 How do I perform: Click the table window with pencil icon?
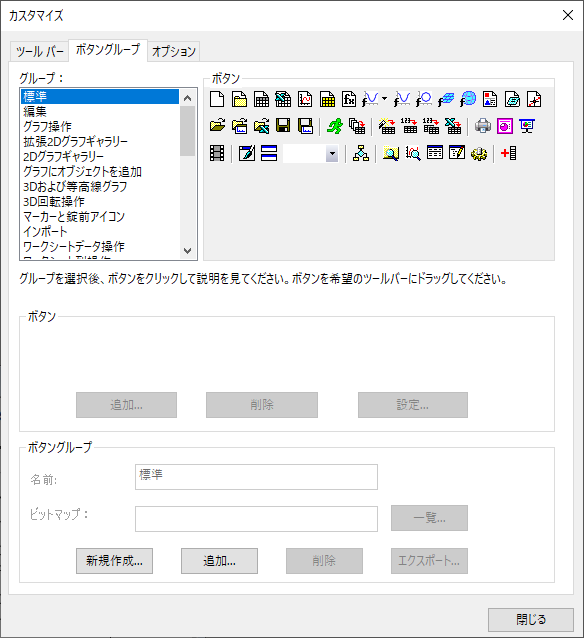[x=457, y=153]
